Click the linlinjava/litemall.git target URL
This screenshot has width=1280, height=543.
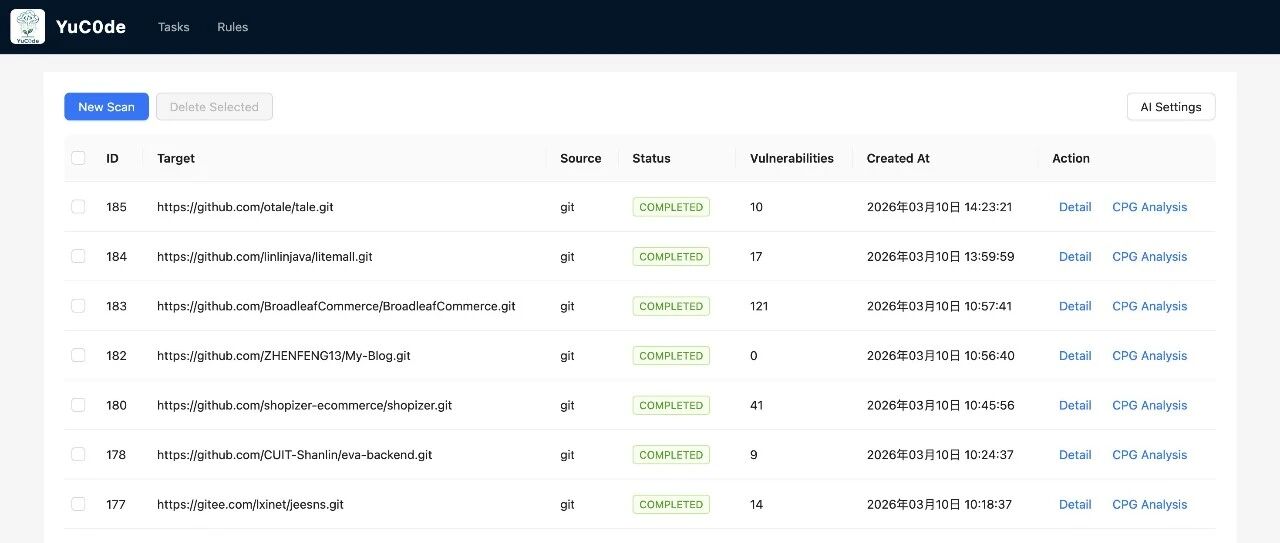265,257
